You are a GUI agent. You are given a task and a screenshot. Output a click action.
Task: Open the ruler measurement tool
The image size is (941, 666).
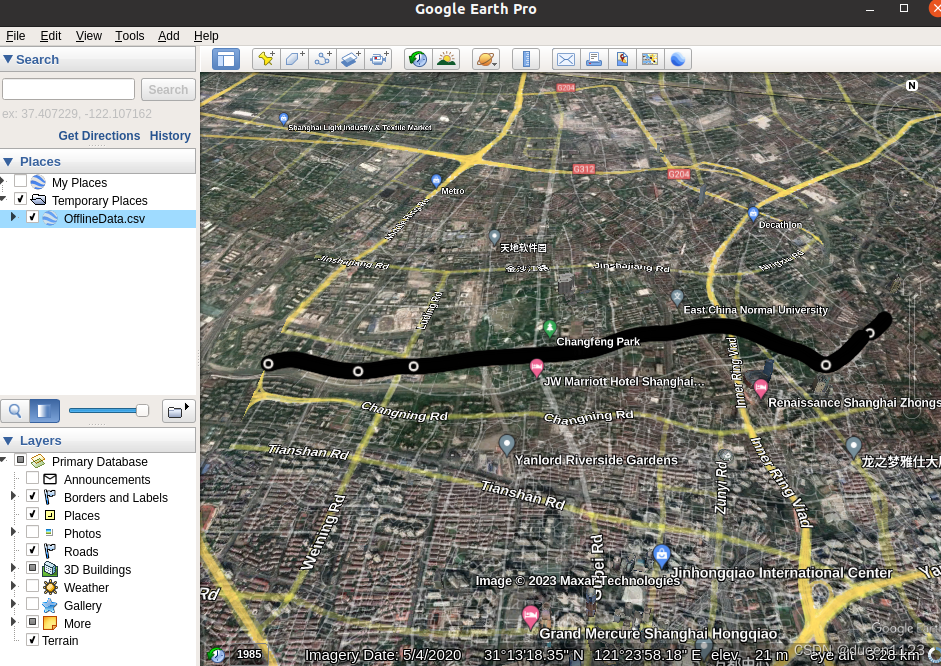pyautogui.click(x=526, y=59)
